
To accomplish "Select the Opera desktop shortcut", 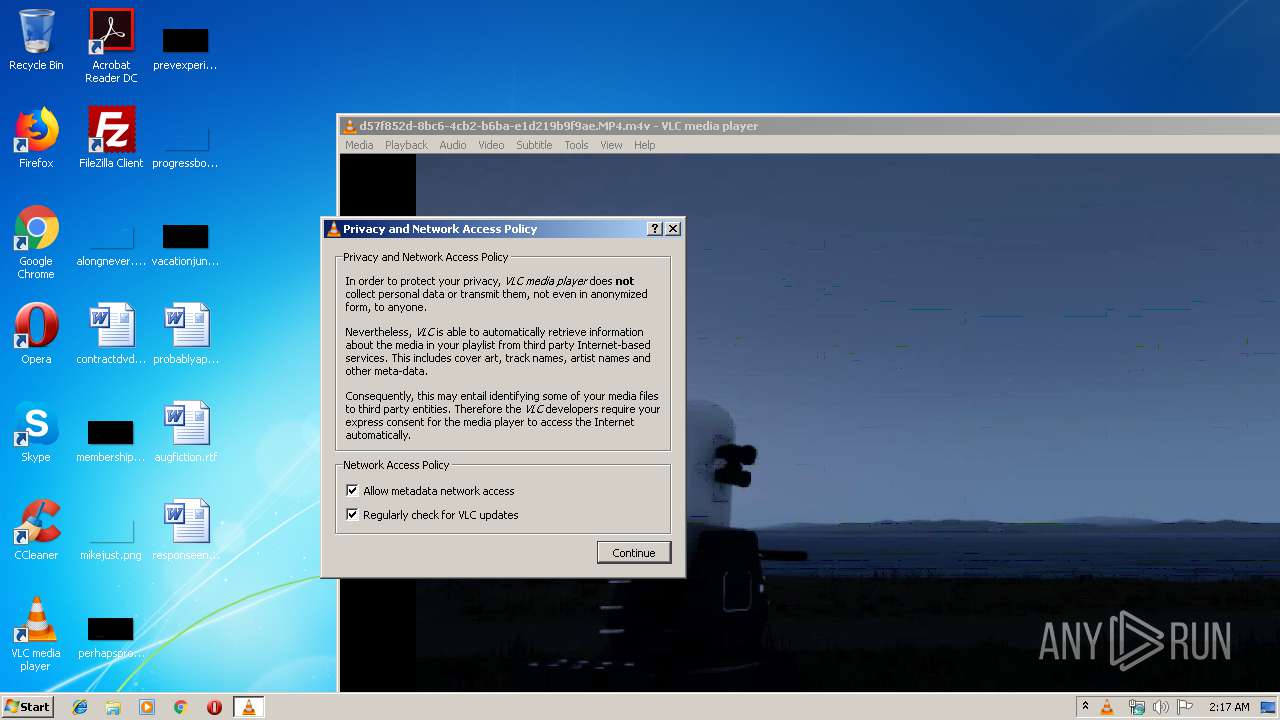I will 36,334.
